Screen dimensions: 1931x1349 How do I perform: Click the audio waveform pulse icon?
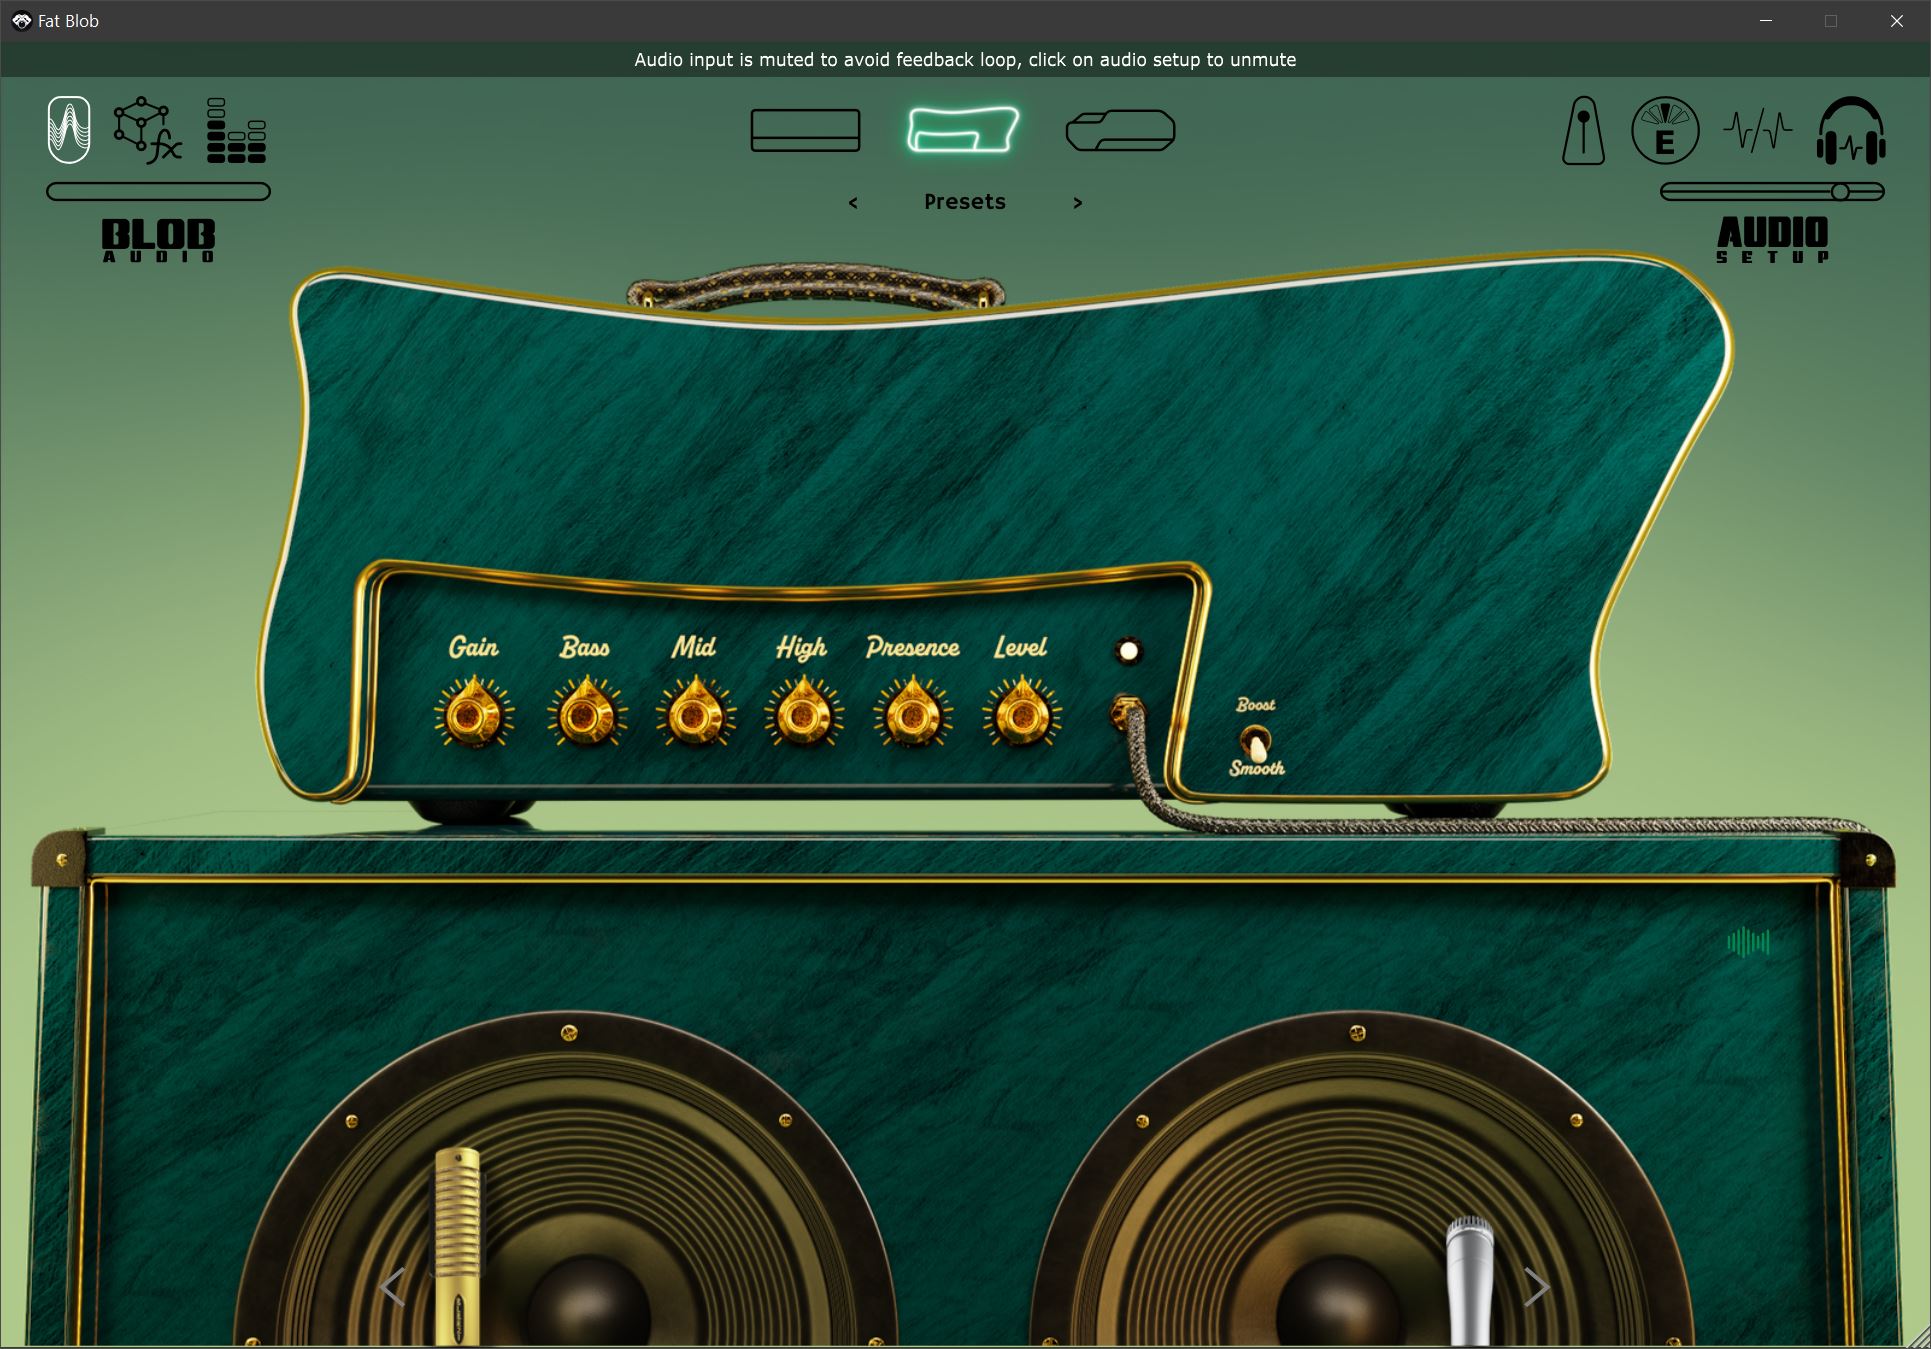[1757, 131]
